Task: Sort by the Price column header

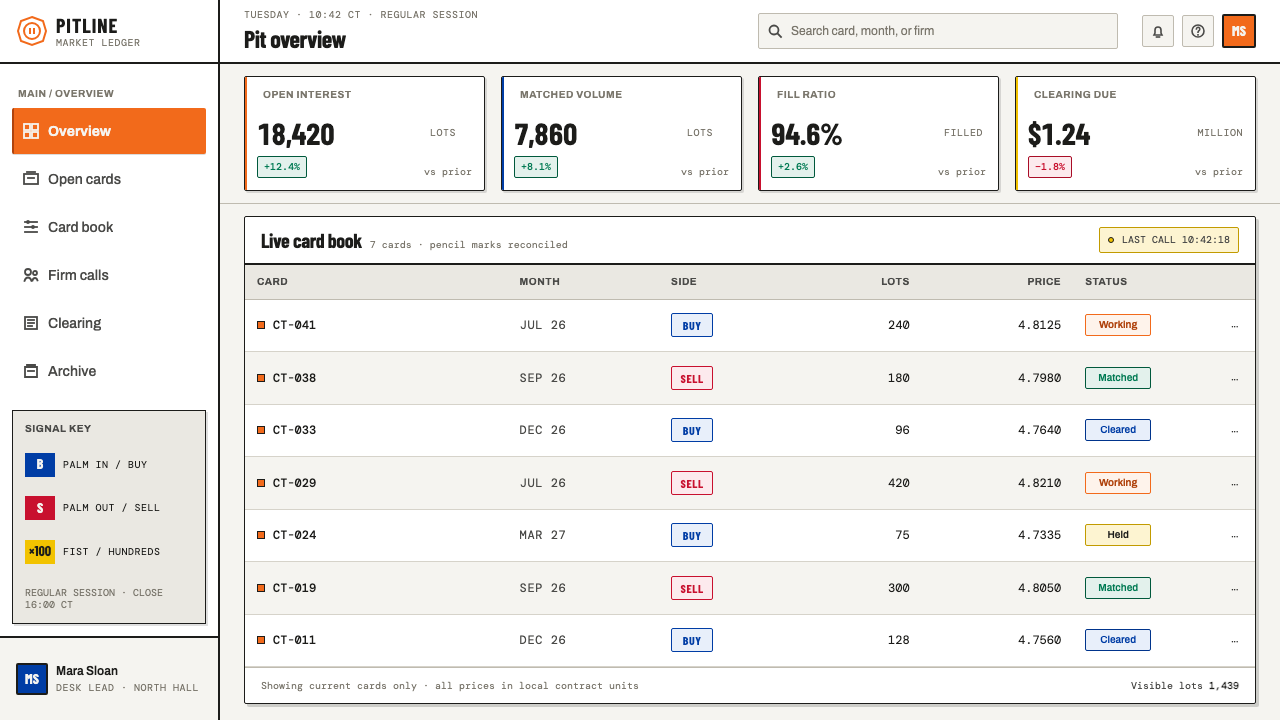Action: tap(1044, 282)
